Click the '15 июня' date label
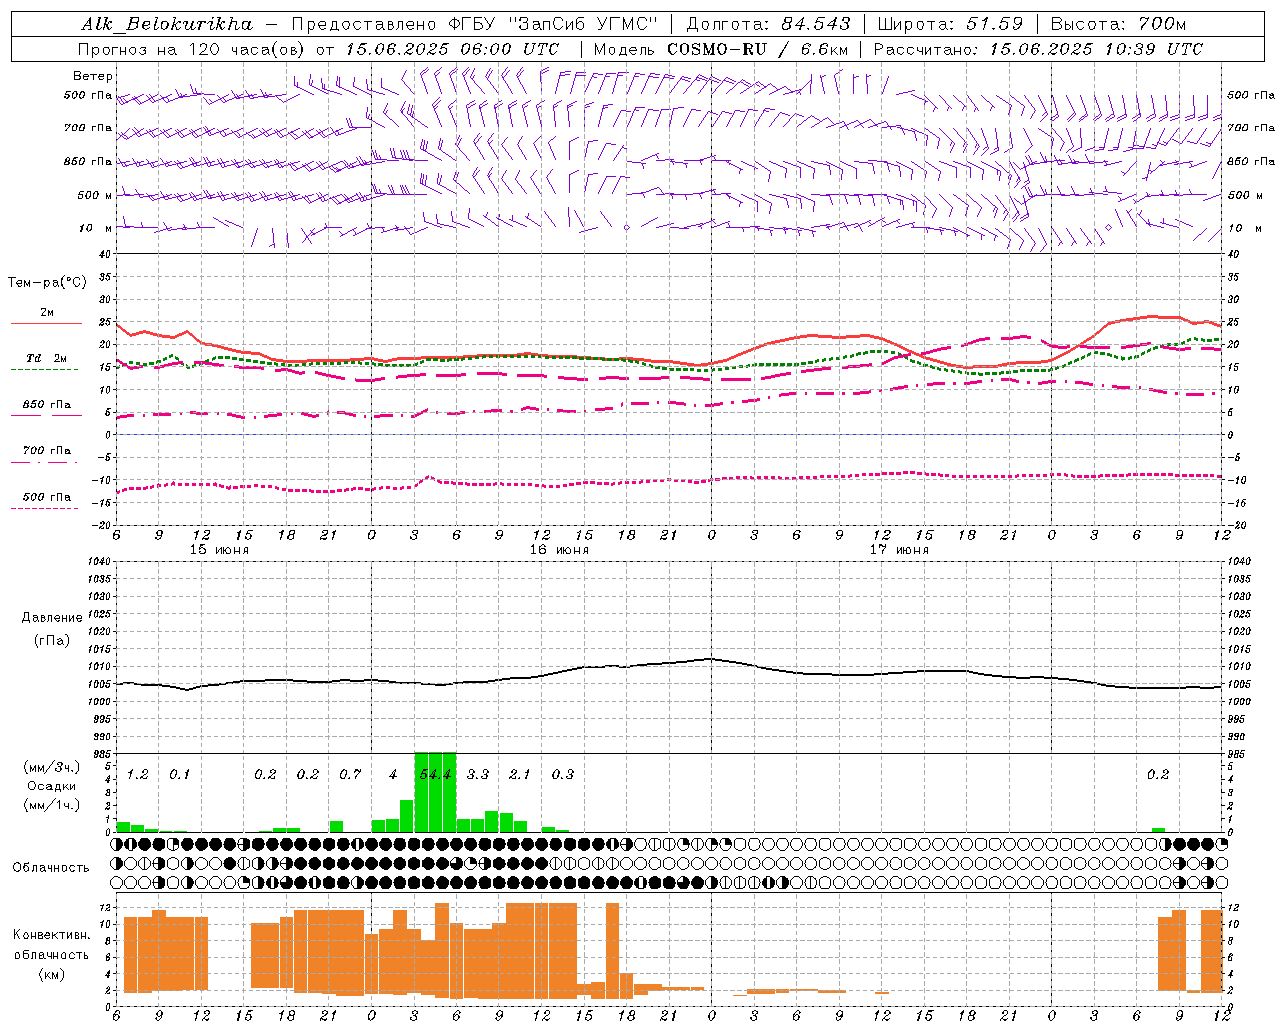Image resolution: width=1280 pixels, height=1024 pixels. click(219, 550)
